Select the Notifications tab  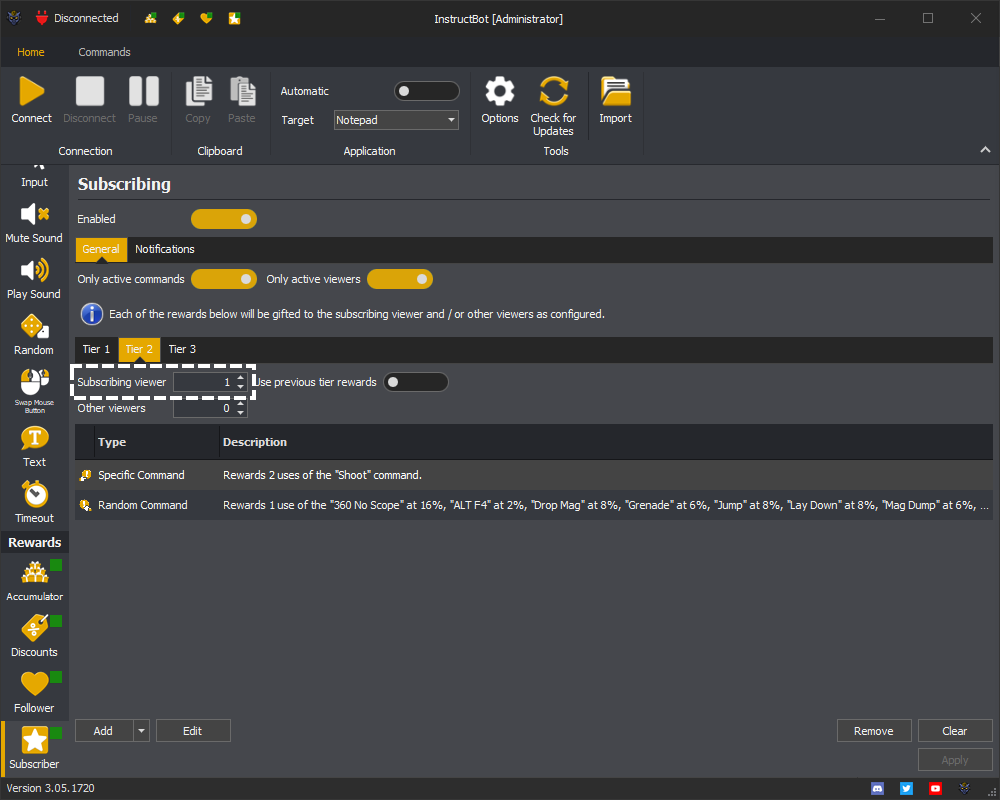click(165, 249)
